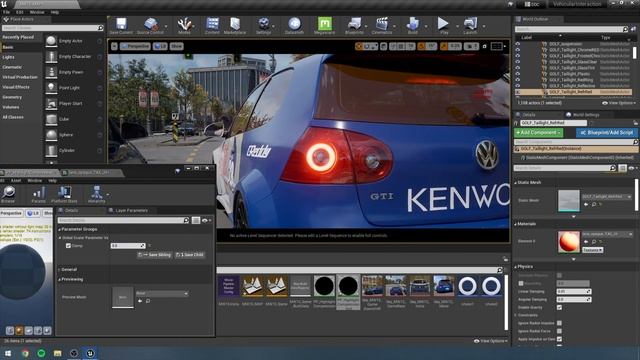
Task: Click the Hierarchy icon in material editor
Action: point(97,194)
